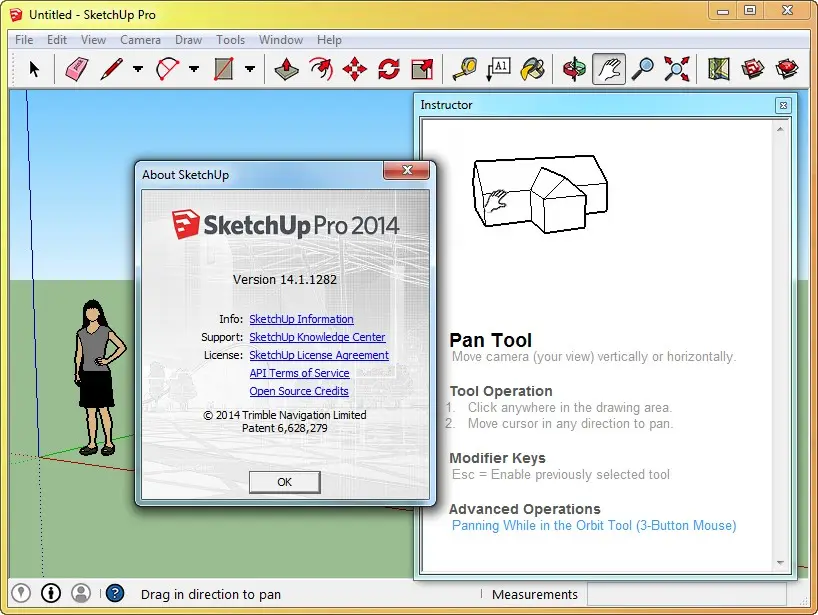
Task: Open the Rectangle tool dropdown arrow
Action: click(x=250, y=69)
